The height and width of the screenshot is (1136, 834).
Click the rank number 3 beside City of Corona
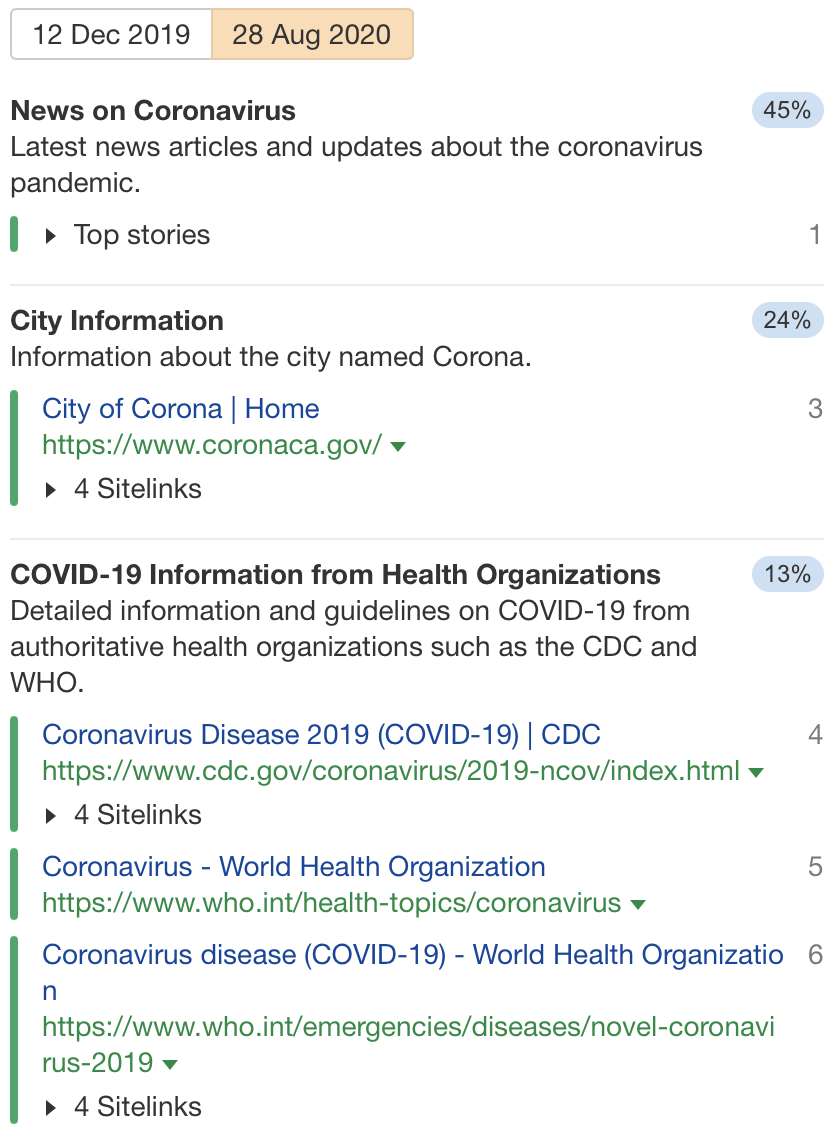click(x=815, y=408)
